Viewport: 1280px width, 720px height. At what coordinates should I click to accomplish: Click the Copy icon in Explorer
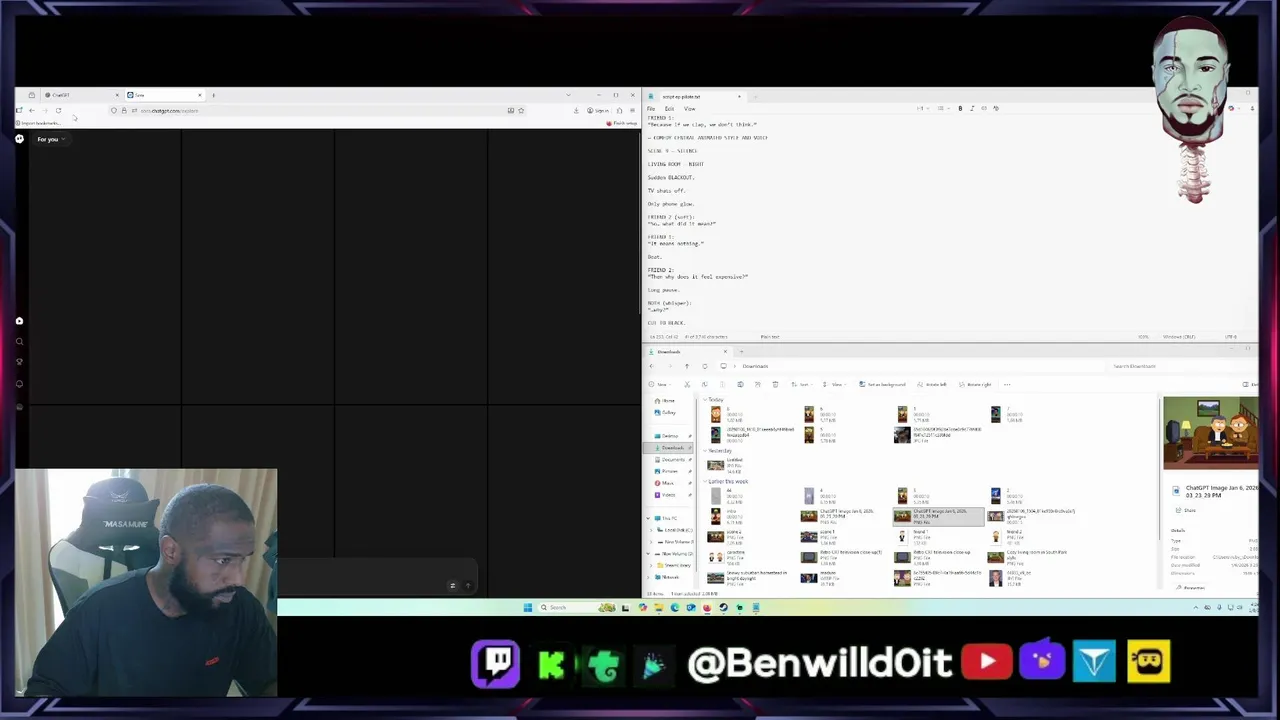tap(704, 385)
